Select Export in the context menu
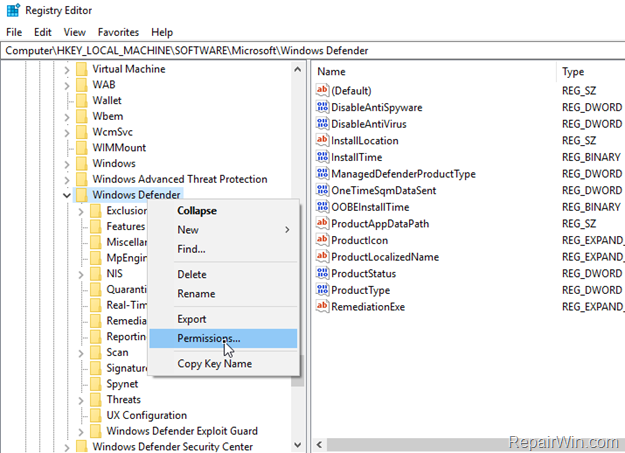The height and width of the screenshot is (453, 625). tap(223, 319)
